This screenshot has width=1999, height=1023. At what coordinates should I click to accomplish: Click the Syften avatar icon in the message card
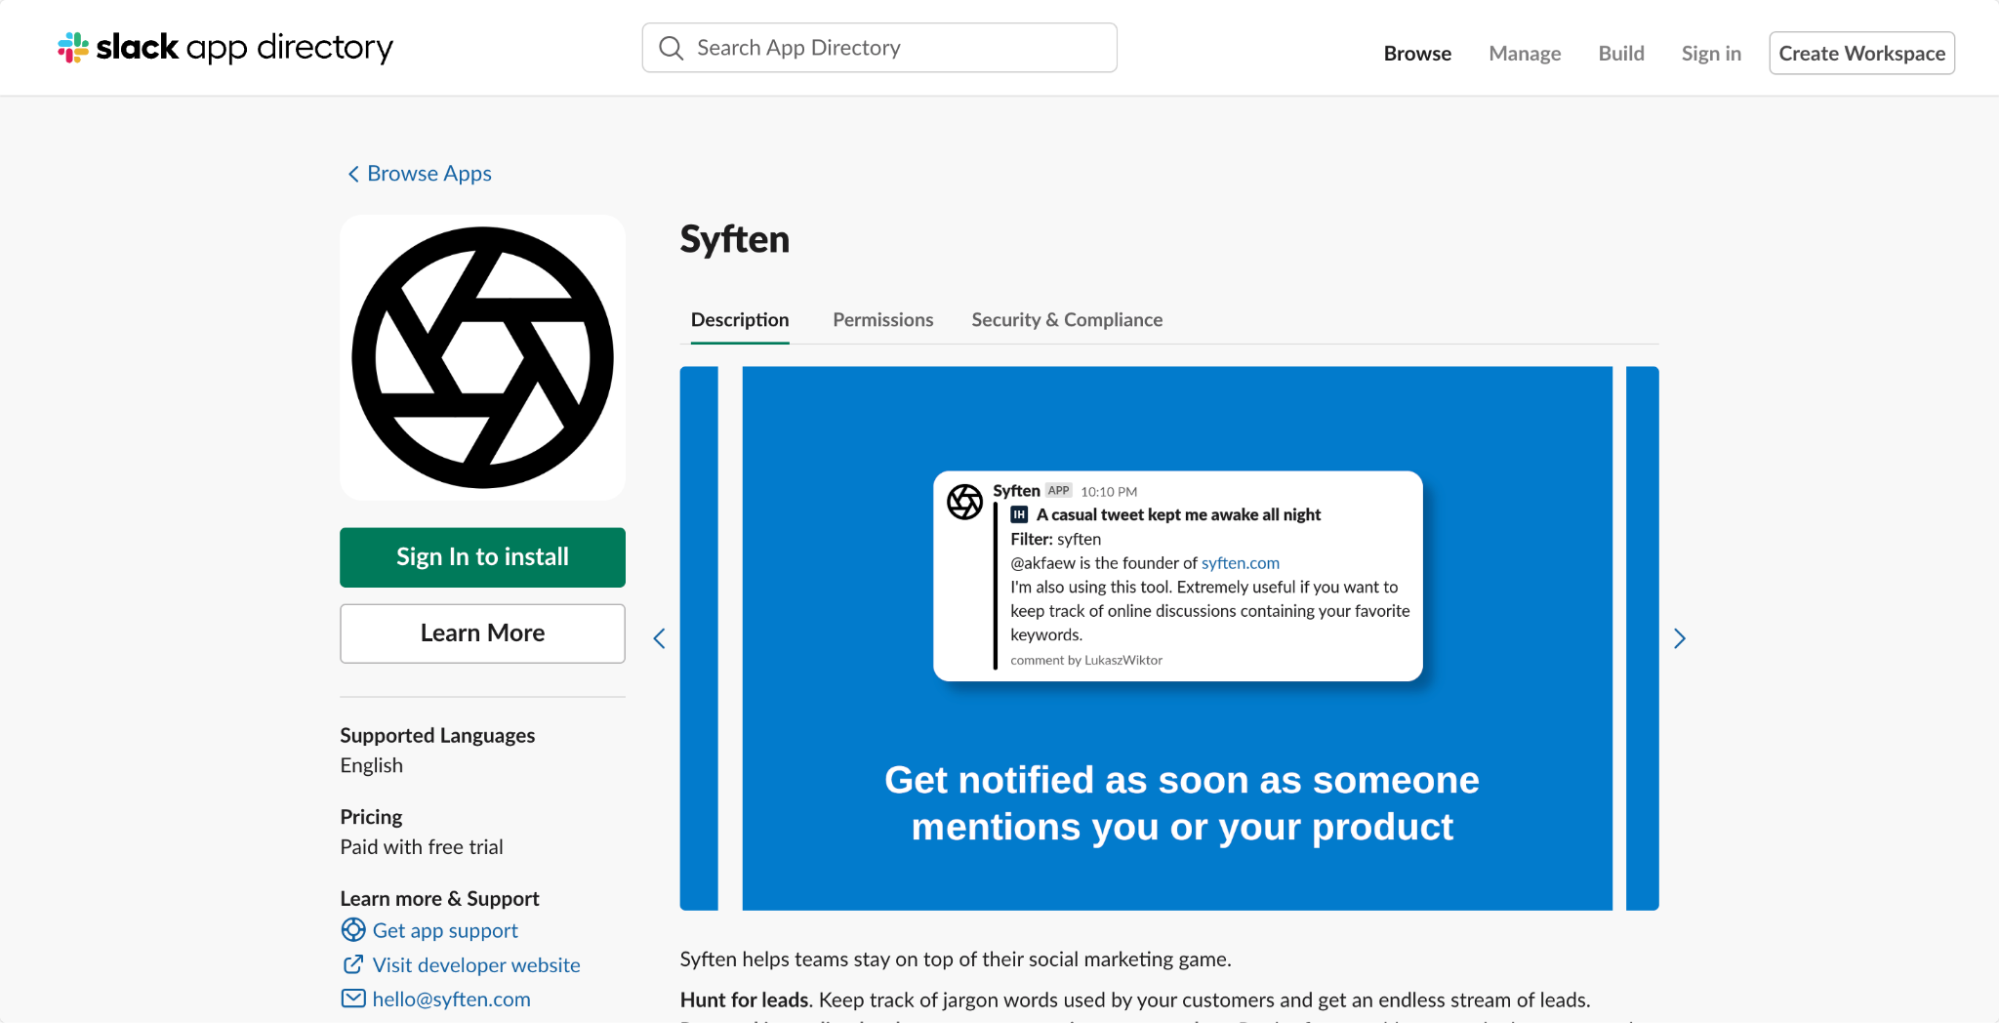tap(965, 501)
